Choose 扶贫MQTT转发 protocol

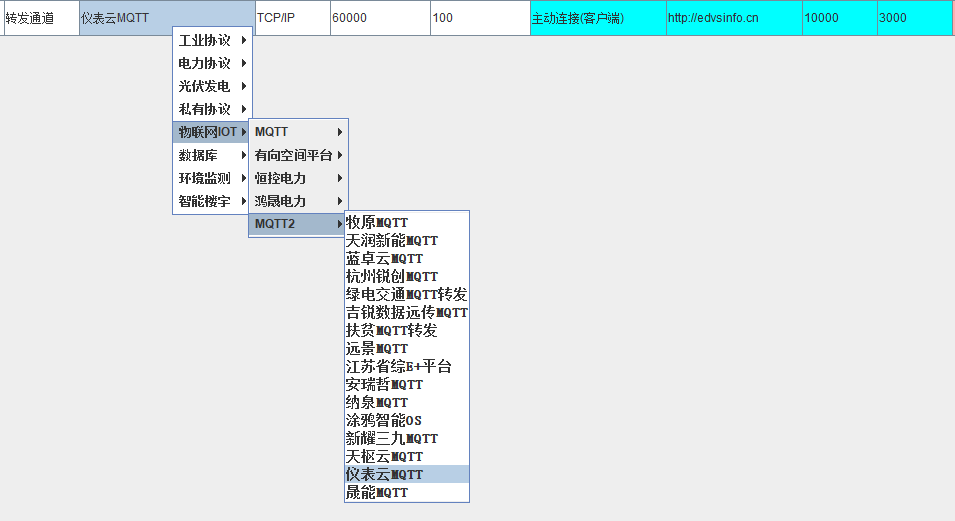pos(407,330)
